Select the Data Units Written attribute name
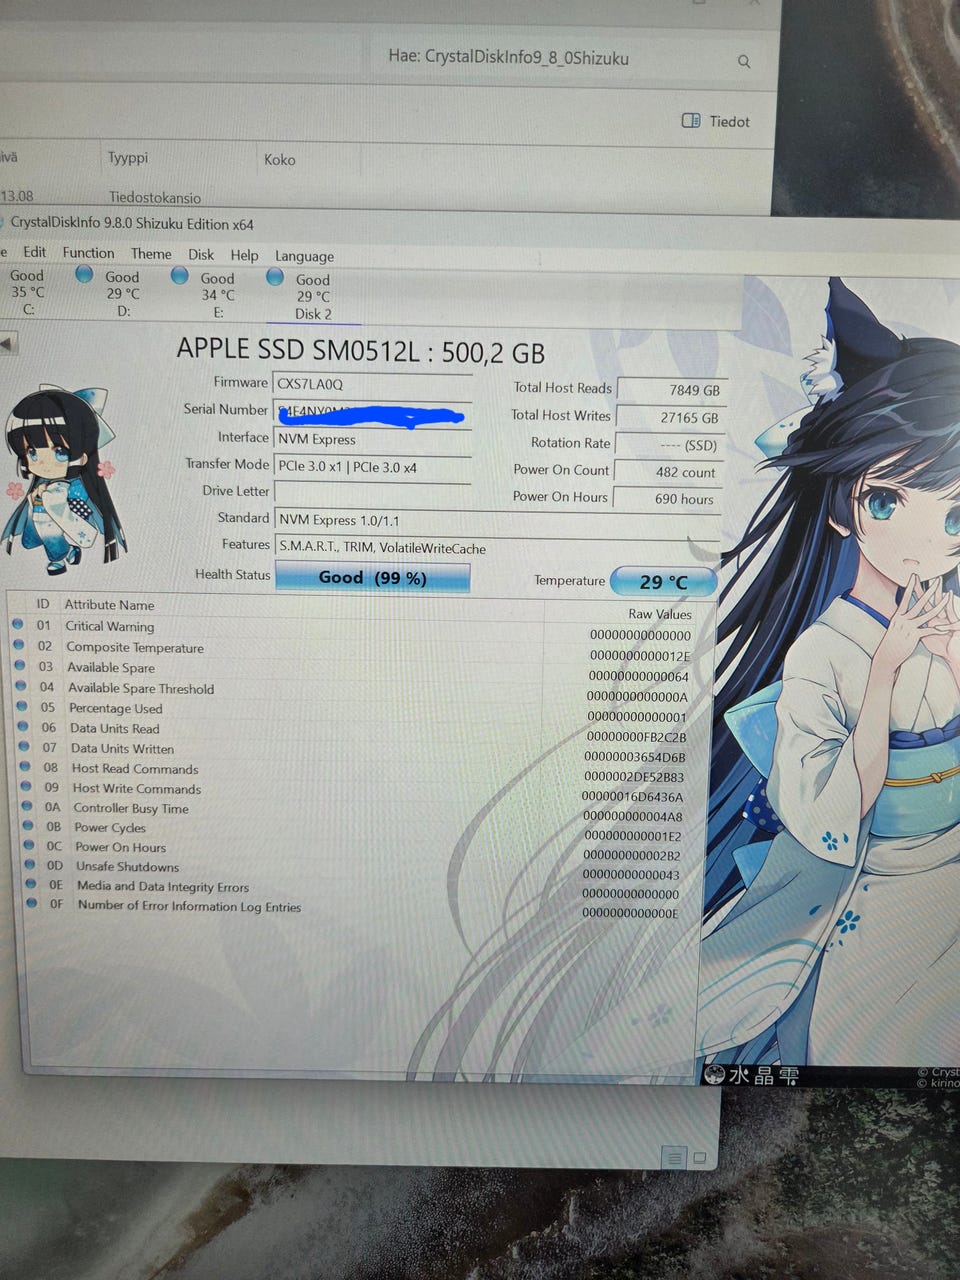 point(122,748)
